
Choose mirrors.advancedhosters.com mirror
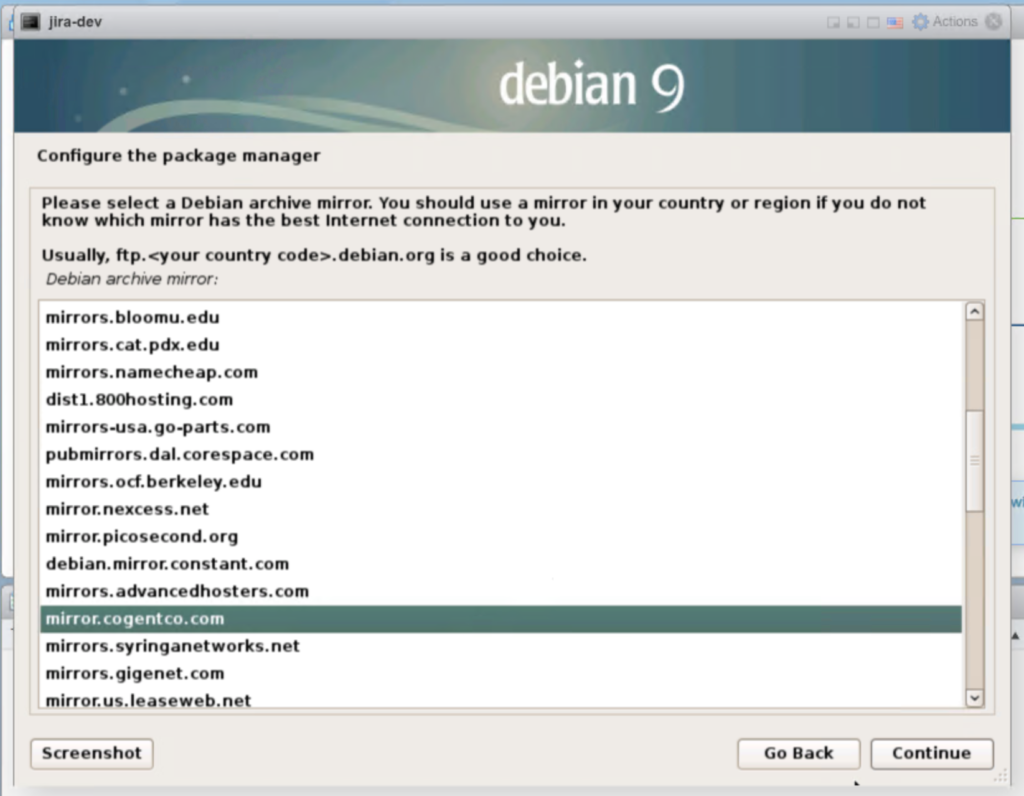(501, 592)
